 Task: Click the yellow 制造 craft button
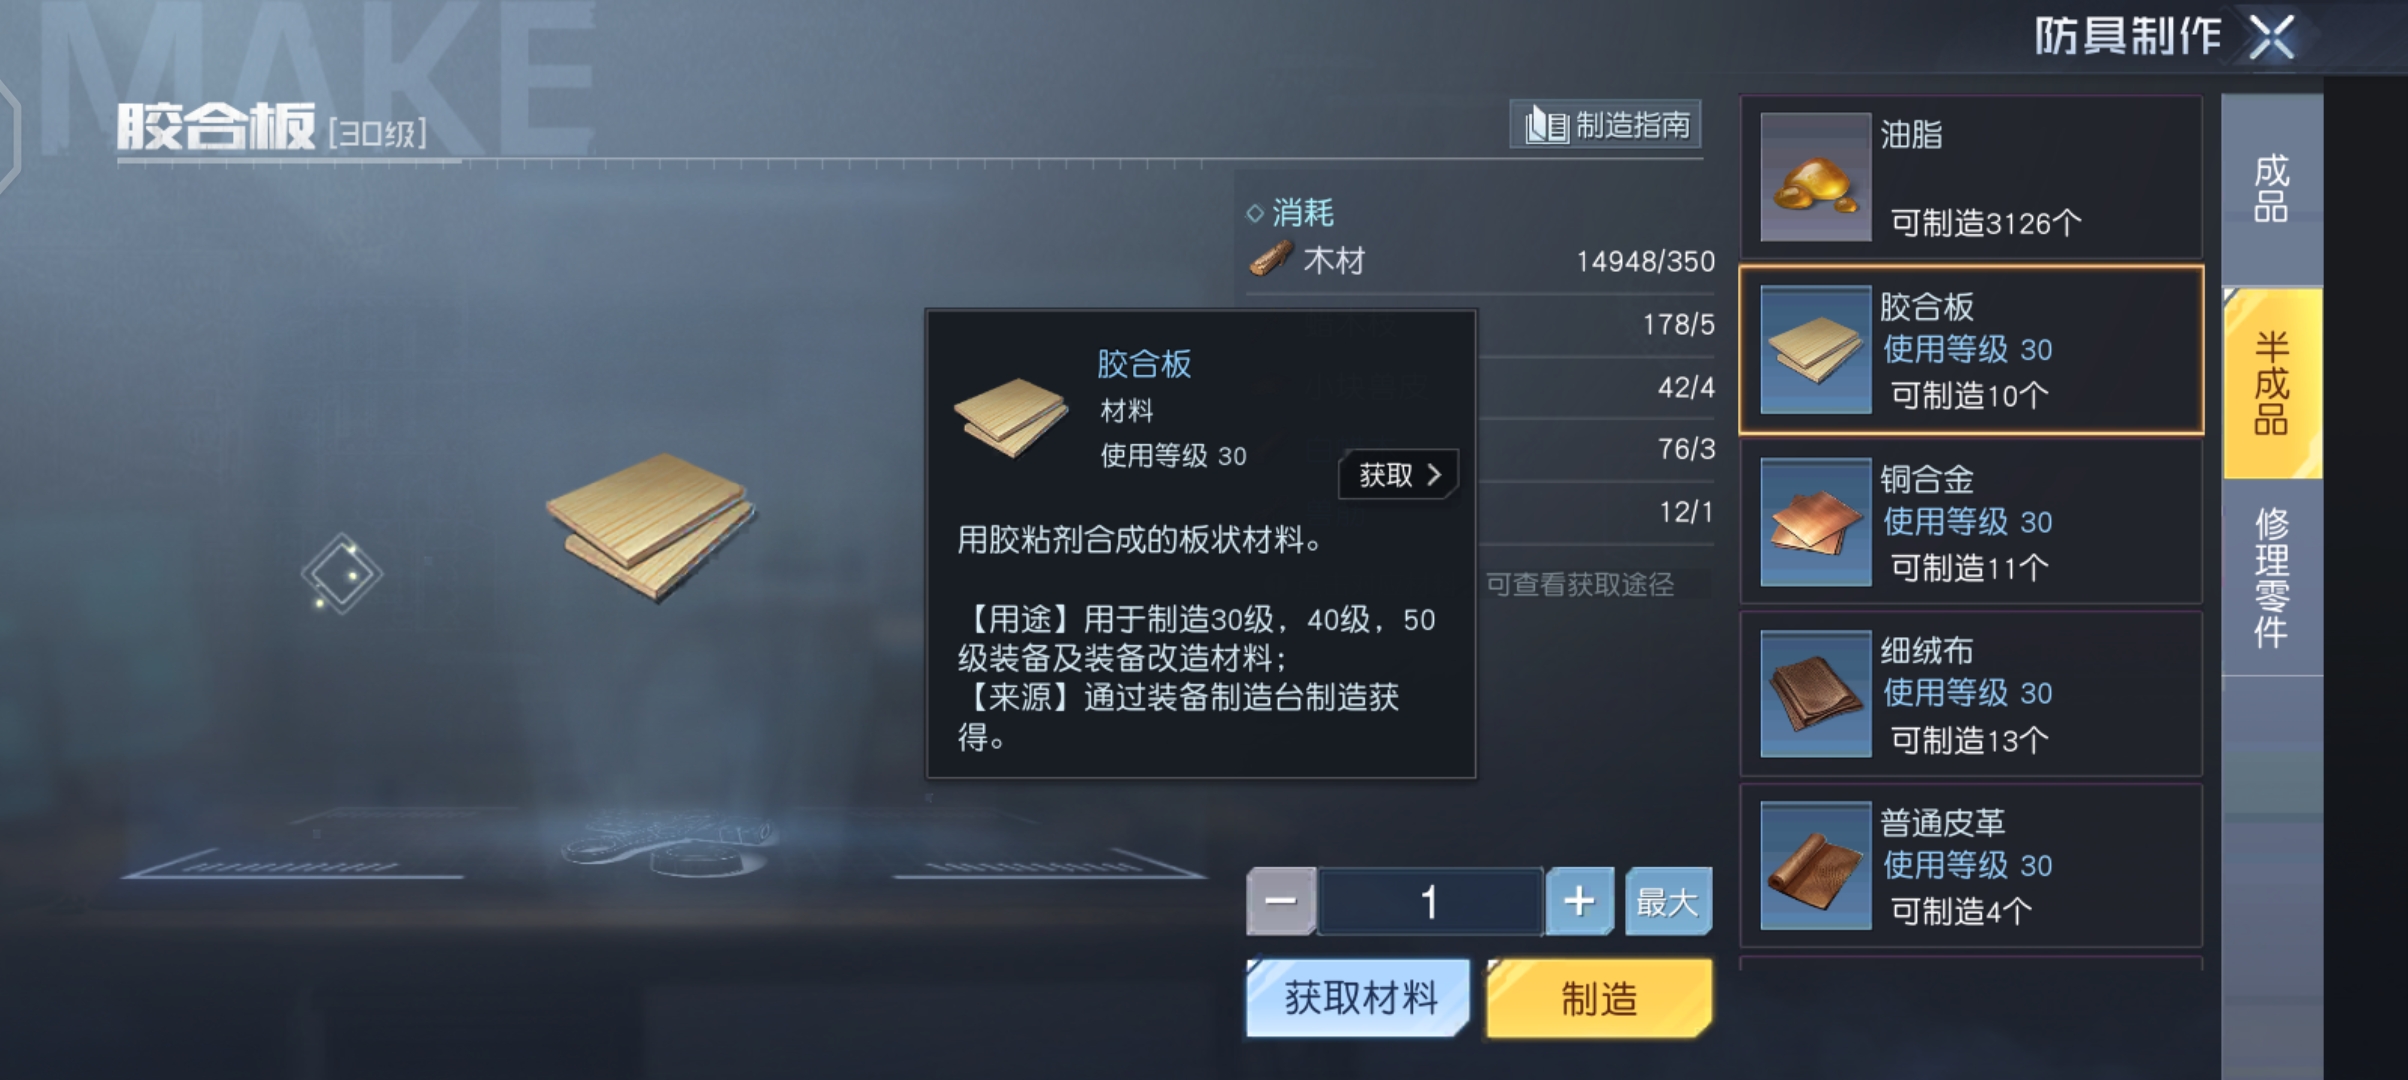(x=1599, y=998)
